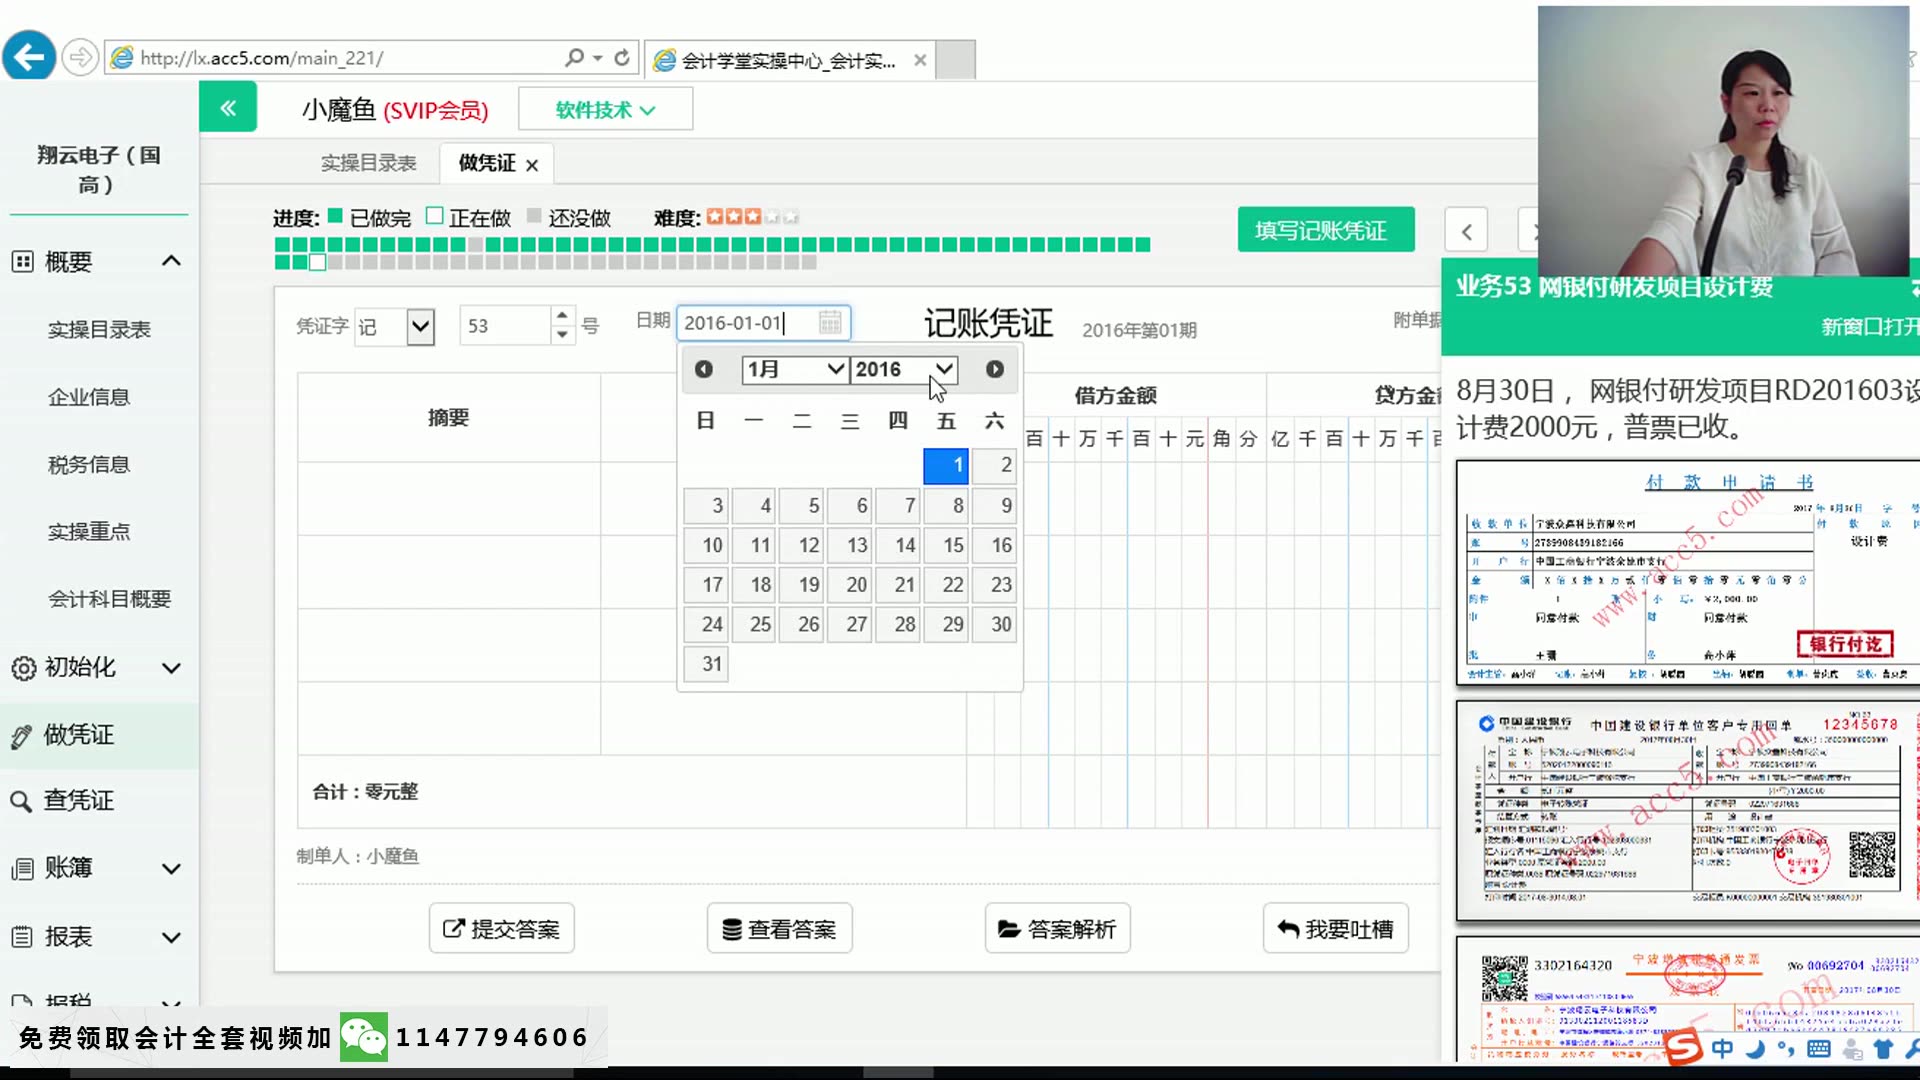Click the 提交答案 button
1920x1080 pixels.
pos(501,928)
